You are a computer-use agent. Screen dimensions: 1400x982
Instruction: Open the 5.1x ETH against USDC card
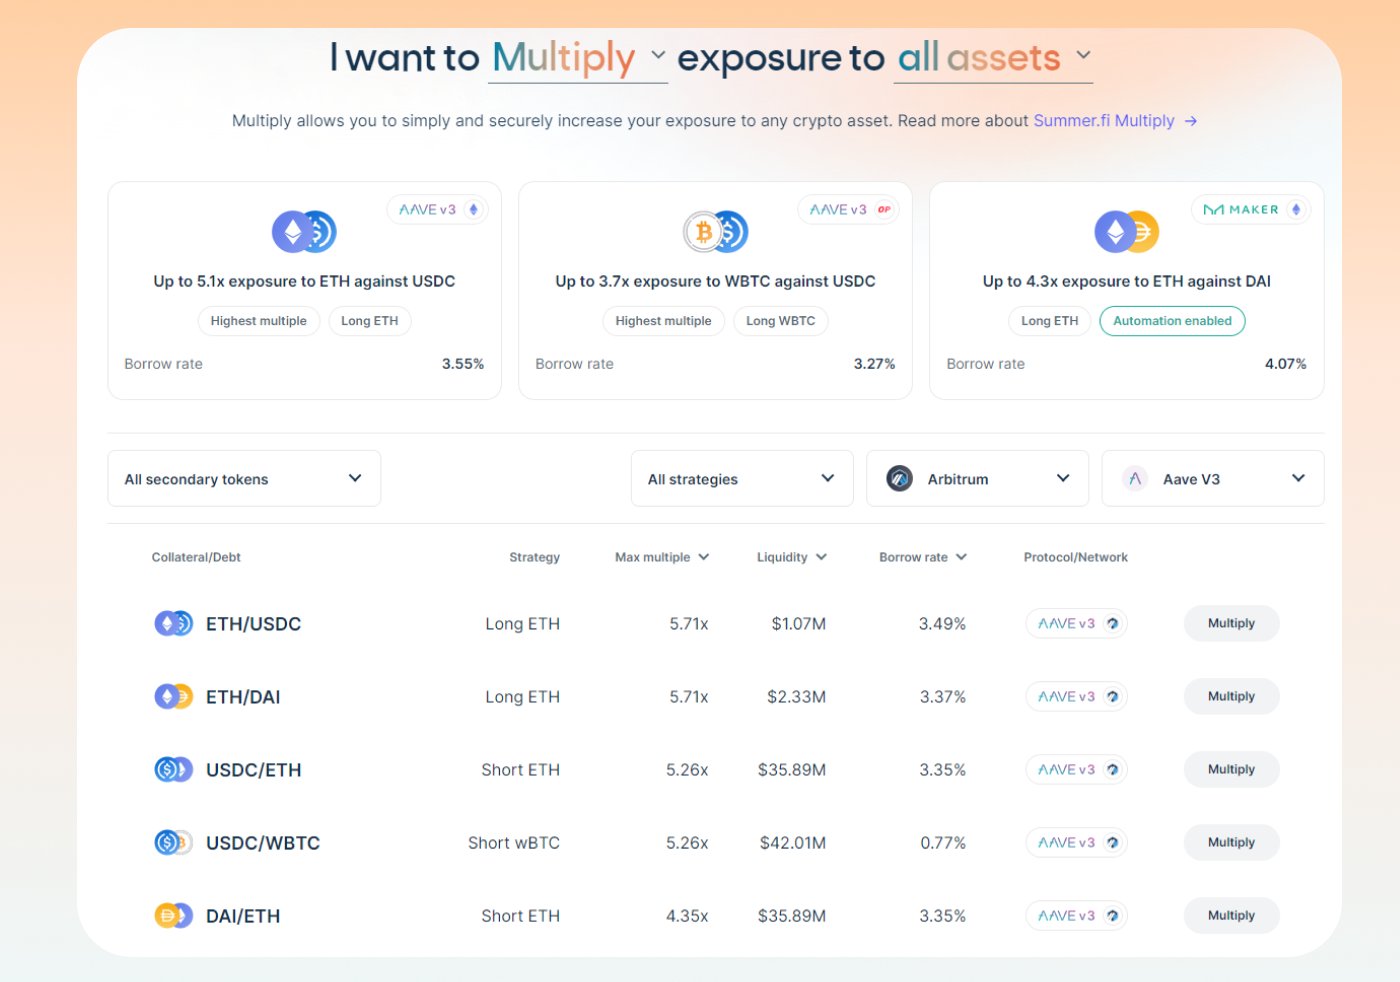[x=304, y=291]
